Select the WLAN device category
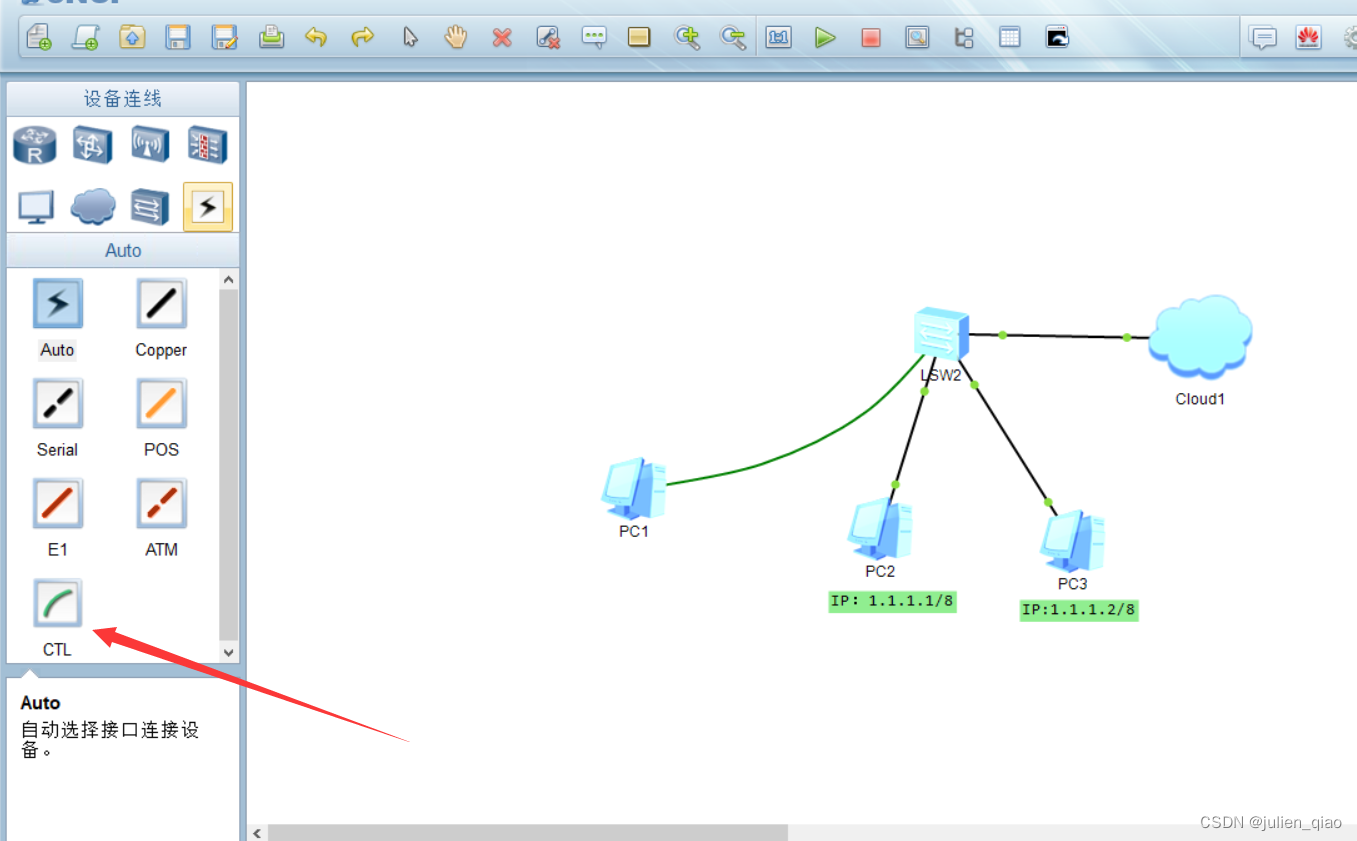Image resolution: width=1357 pixels, height=841 pixels. click(150, 146)
